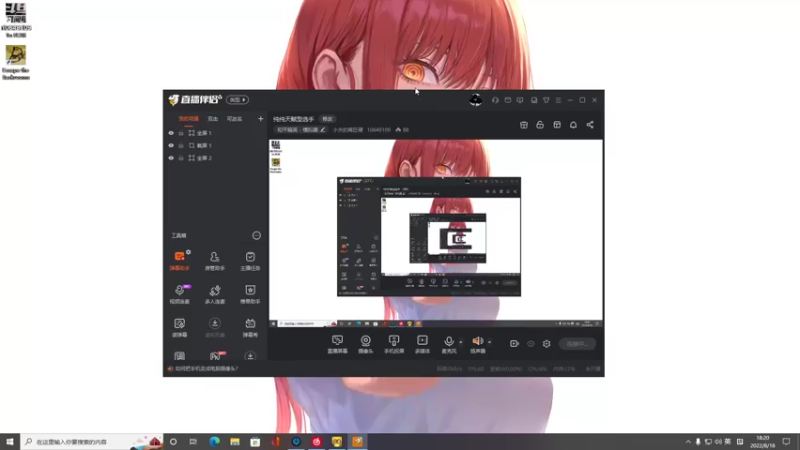Open the customer service headset icon

[x=495, y=100]
